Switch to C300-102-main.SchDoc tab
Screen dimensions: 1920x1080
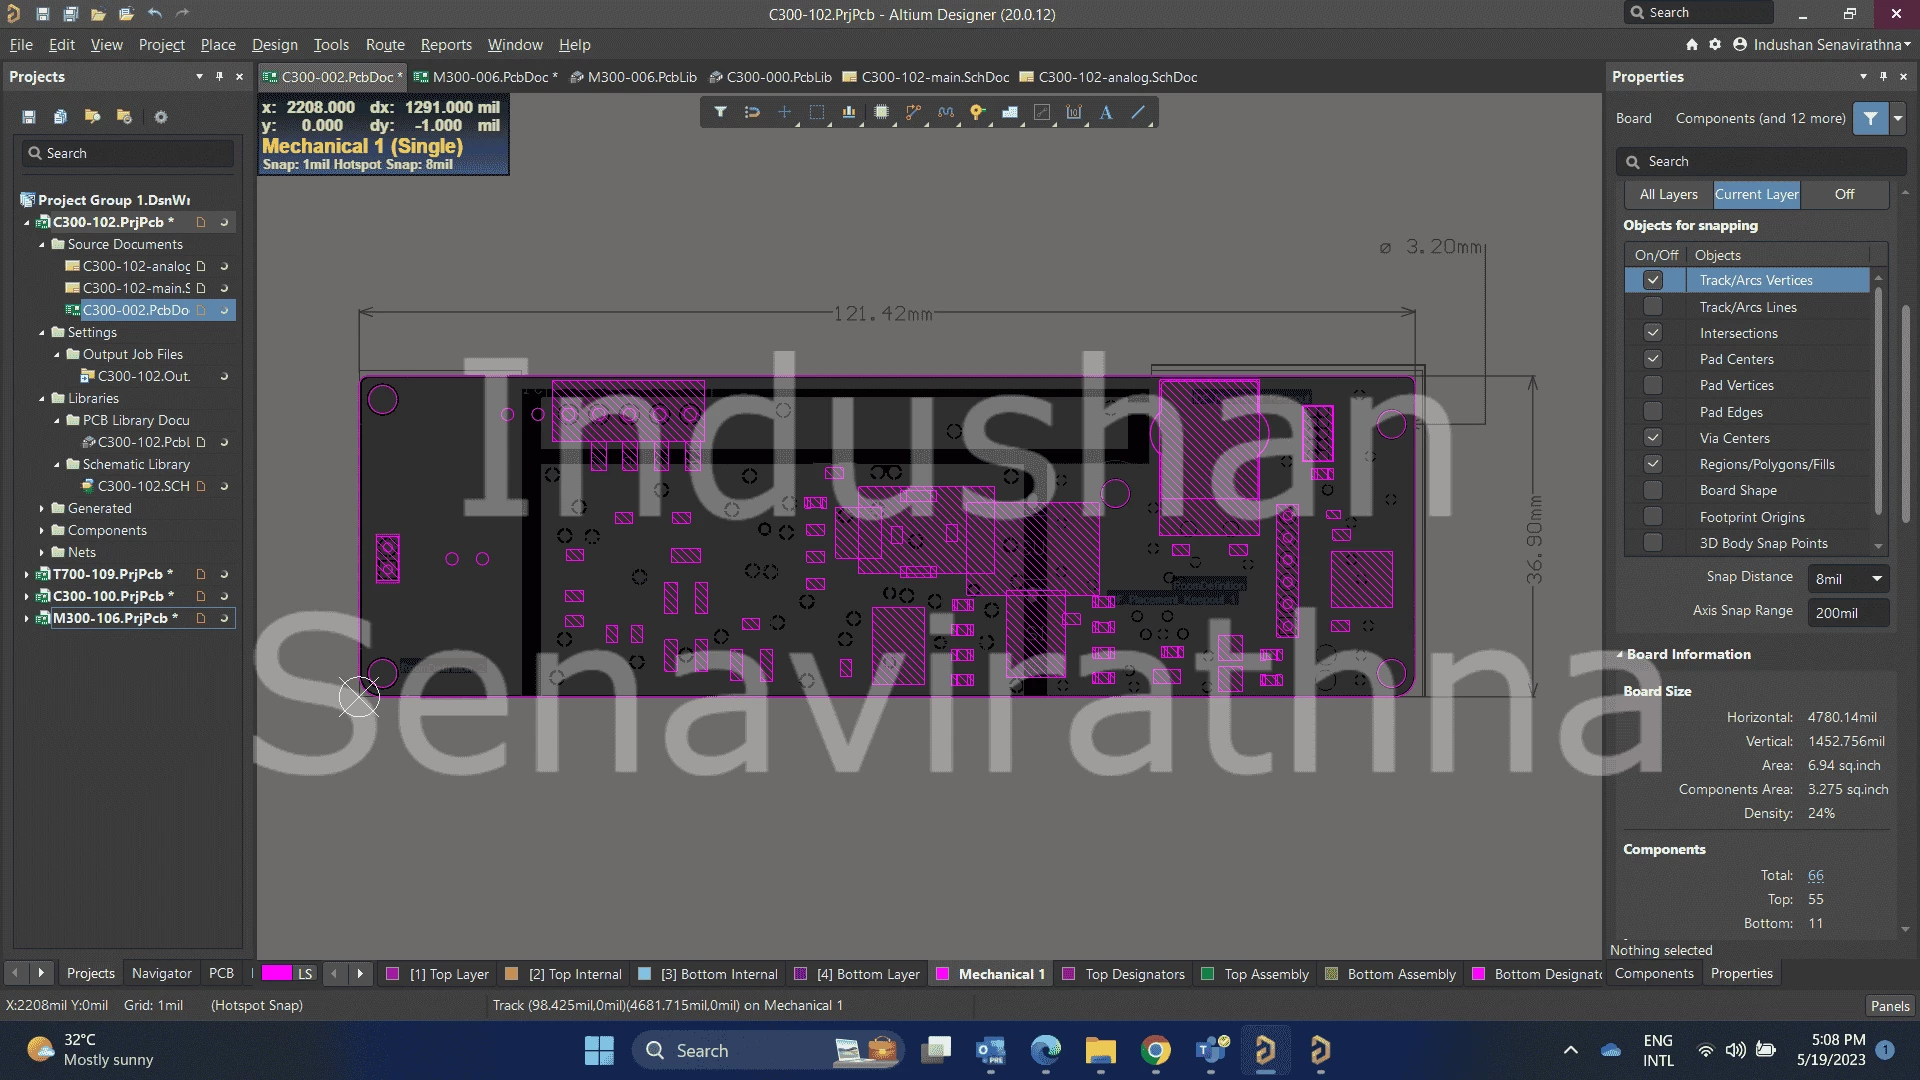pos(926,77)
